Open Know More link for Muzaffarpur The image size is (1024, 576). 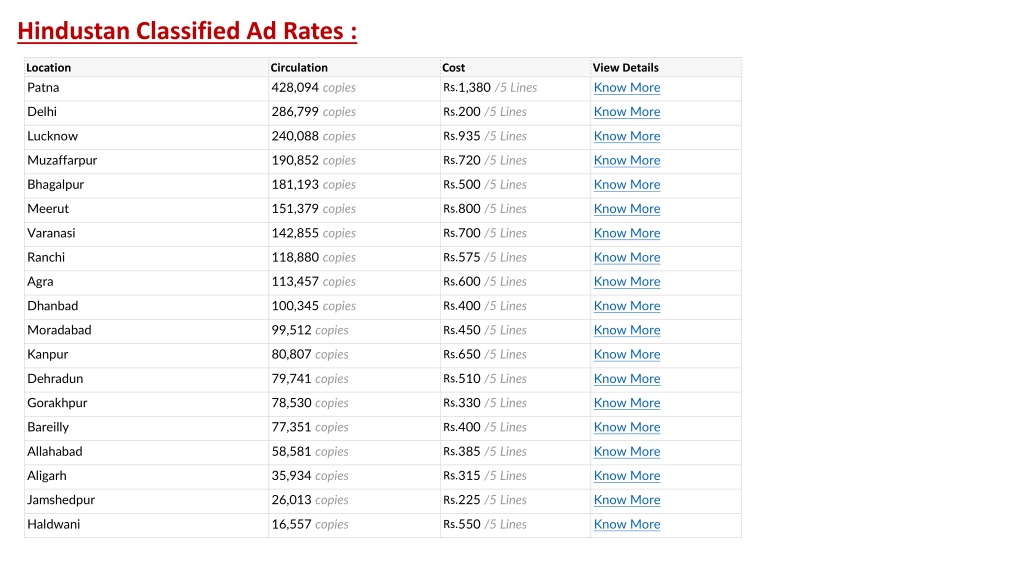pyautogui.click(x=626, y=160)
